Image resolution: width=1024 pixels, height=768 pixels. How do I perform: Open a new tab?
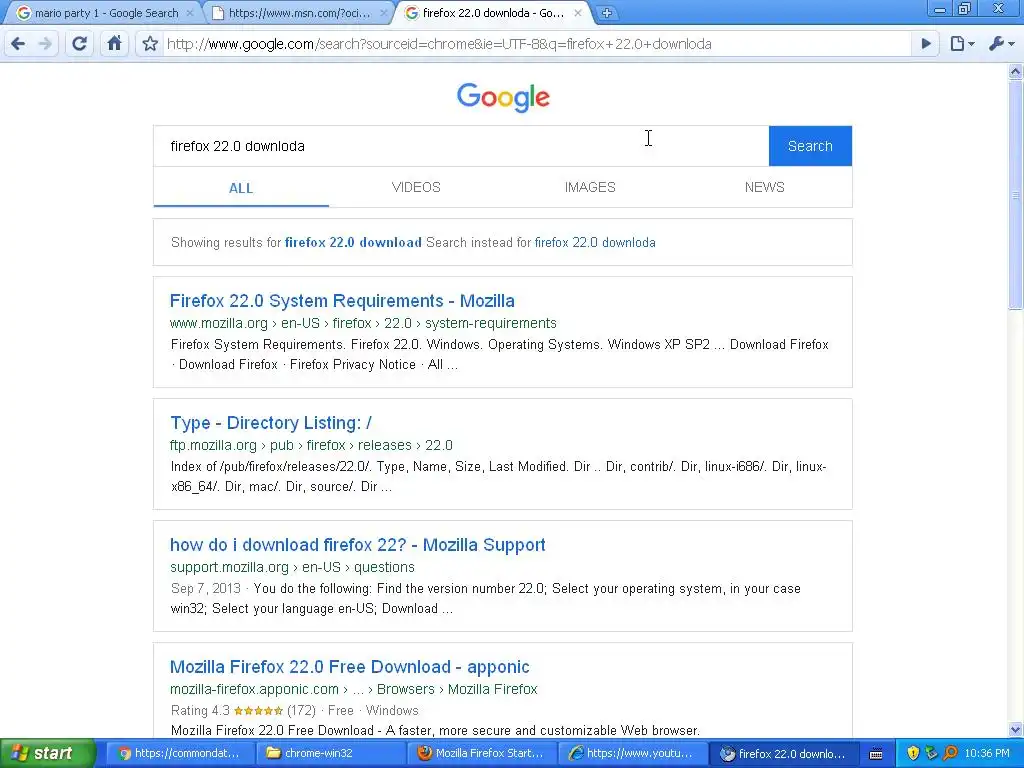point(607,13)
